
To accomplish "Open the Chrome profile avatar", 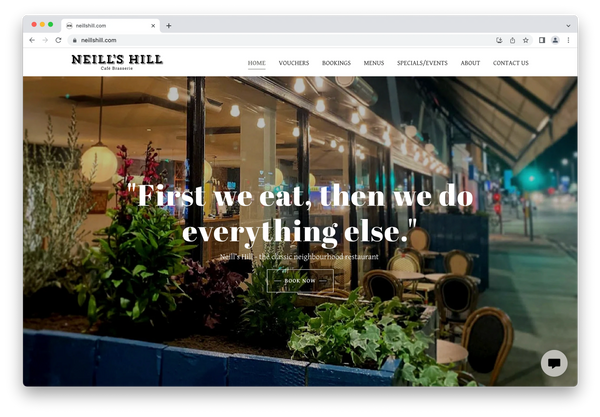I will pyautogui.click(x=555, y=40).
